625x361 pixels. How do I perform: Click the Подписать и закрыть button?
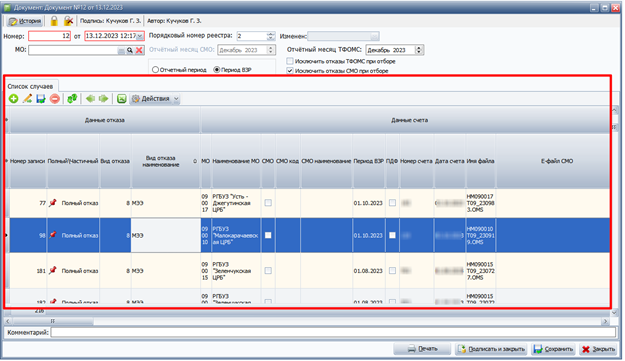point(491,349)
